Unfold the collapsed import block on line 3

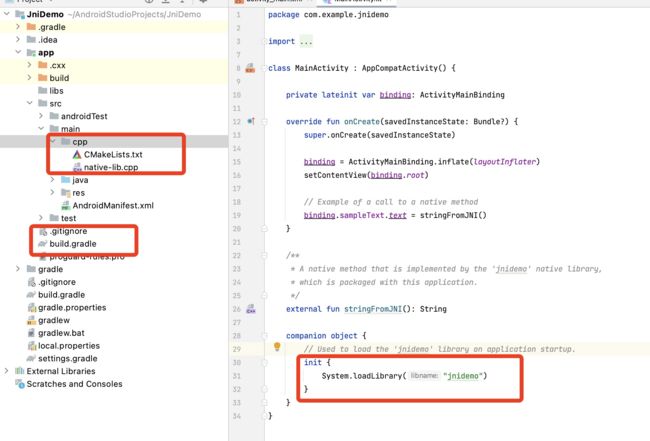tap(264, 41)
